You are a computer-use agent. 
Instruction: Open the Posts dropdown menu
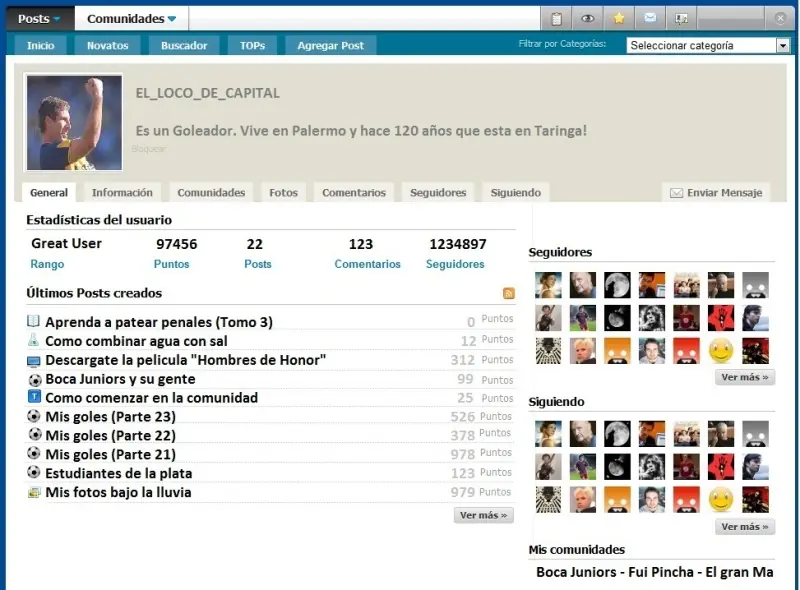pos(39,19)
